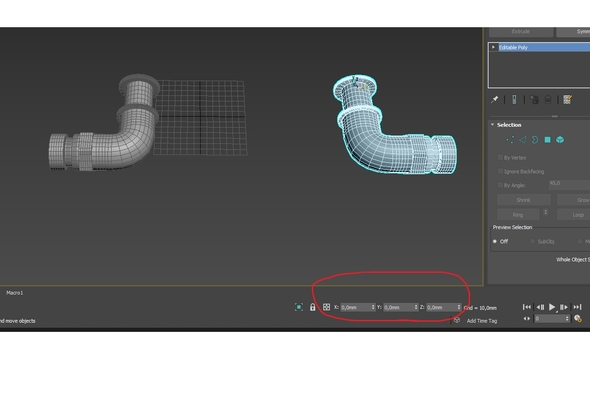Image resolution: width=590 pixels, height=413 pixels.
Task: Toggle the Selection Lock padlock
Action: 312,307
